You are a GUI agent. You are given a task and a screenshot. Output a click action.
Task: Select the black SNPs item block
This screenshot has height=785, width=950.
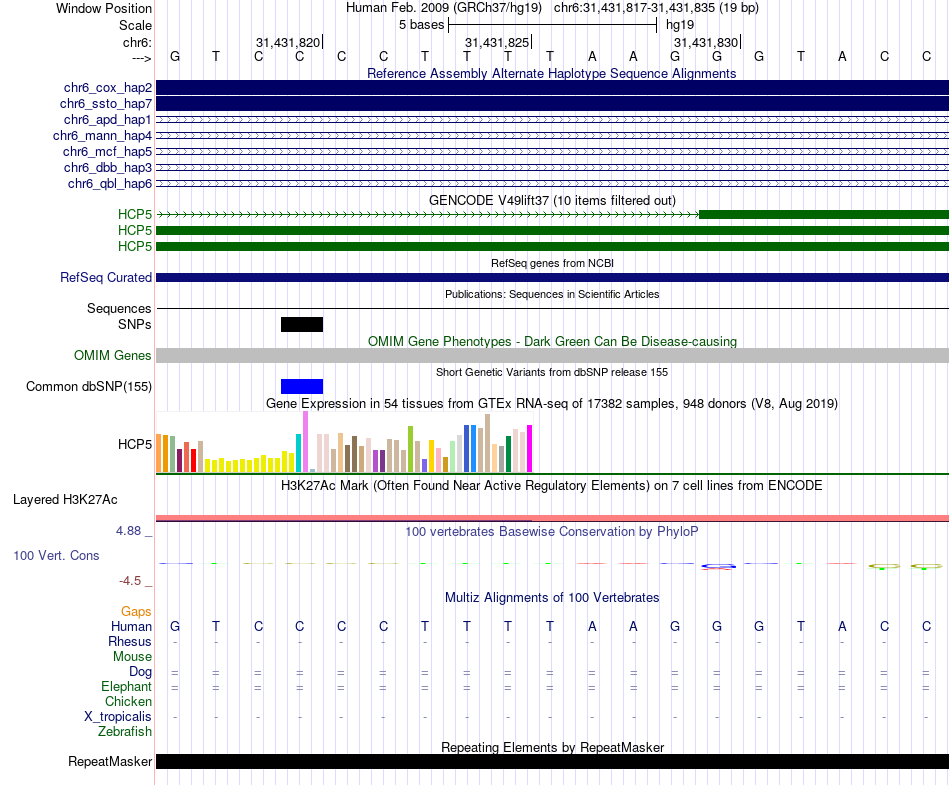(x=302, y=325)
